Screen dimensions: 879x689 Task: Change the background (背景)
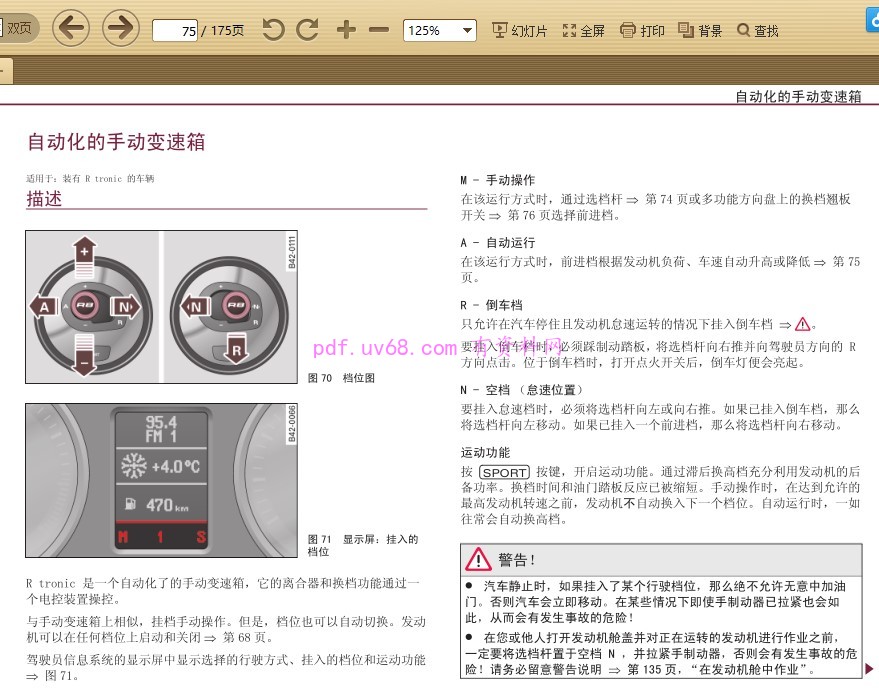pyautogui.click(x=700, y=31)
